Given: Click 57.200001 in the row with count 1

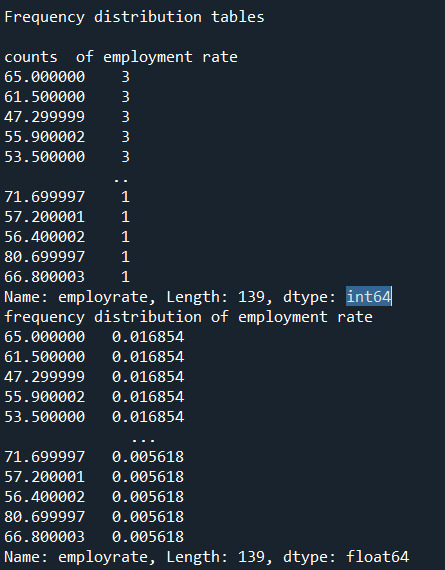Looking at the screenshot, I should coord(44,217).
